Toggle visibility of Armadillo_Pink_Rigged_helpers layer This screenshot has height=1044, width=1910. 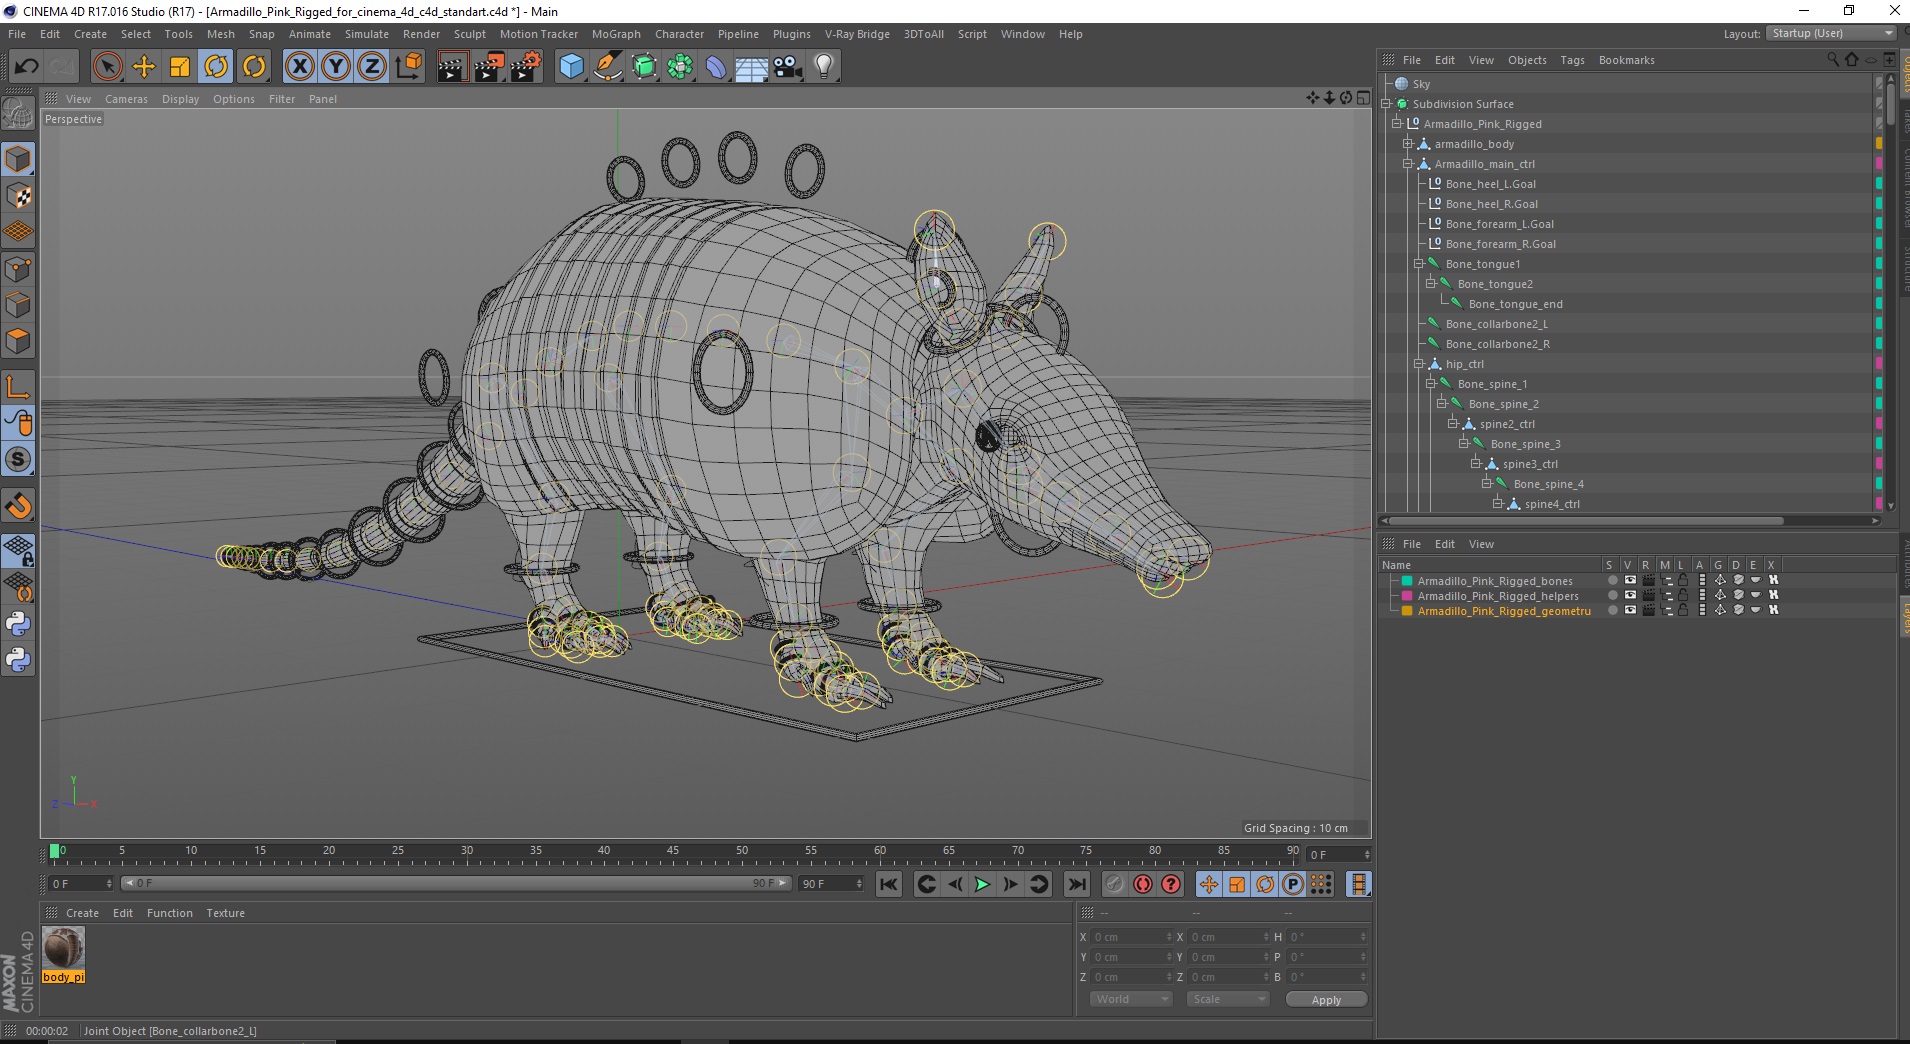(1630, 595)
